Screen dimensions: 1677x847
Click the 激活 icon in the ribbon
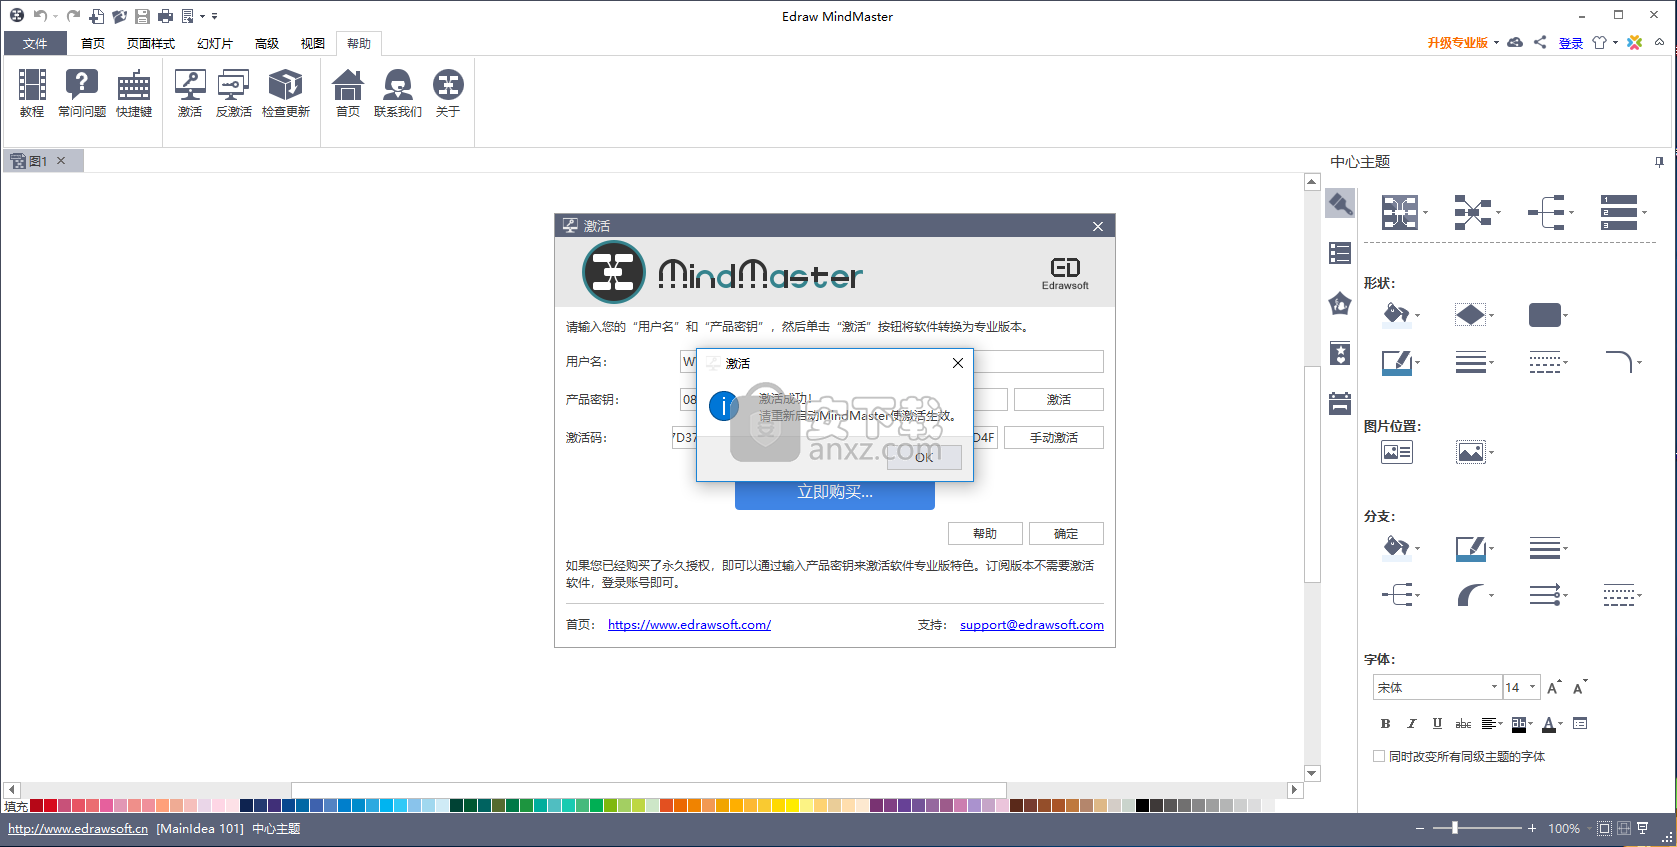tap(190, 93)
